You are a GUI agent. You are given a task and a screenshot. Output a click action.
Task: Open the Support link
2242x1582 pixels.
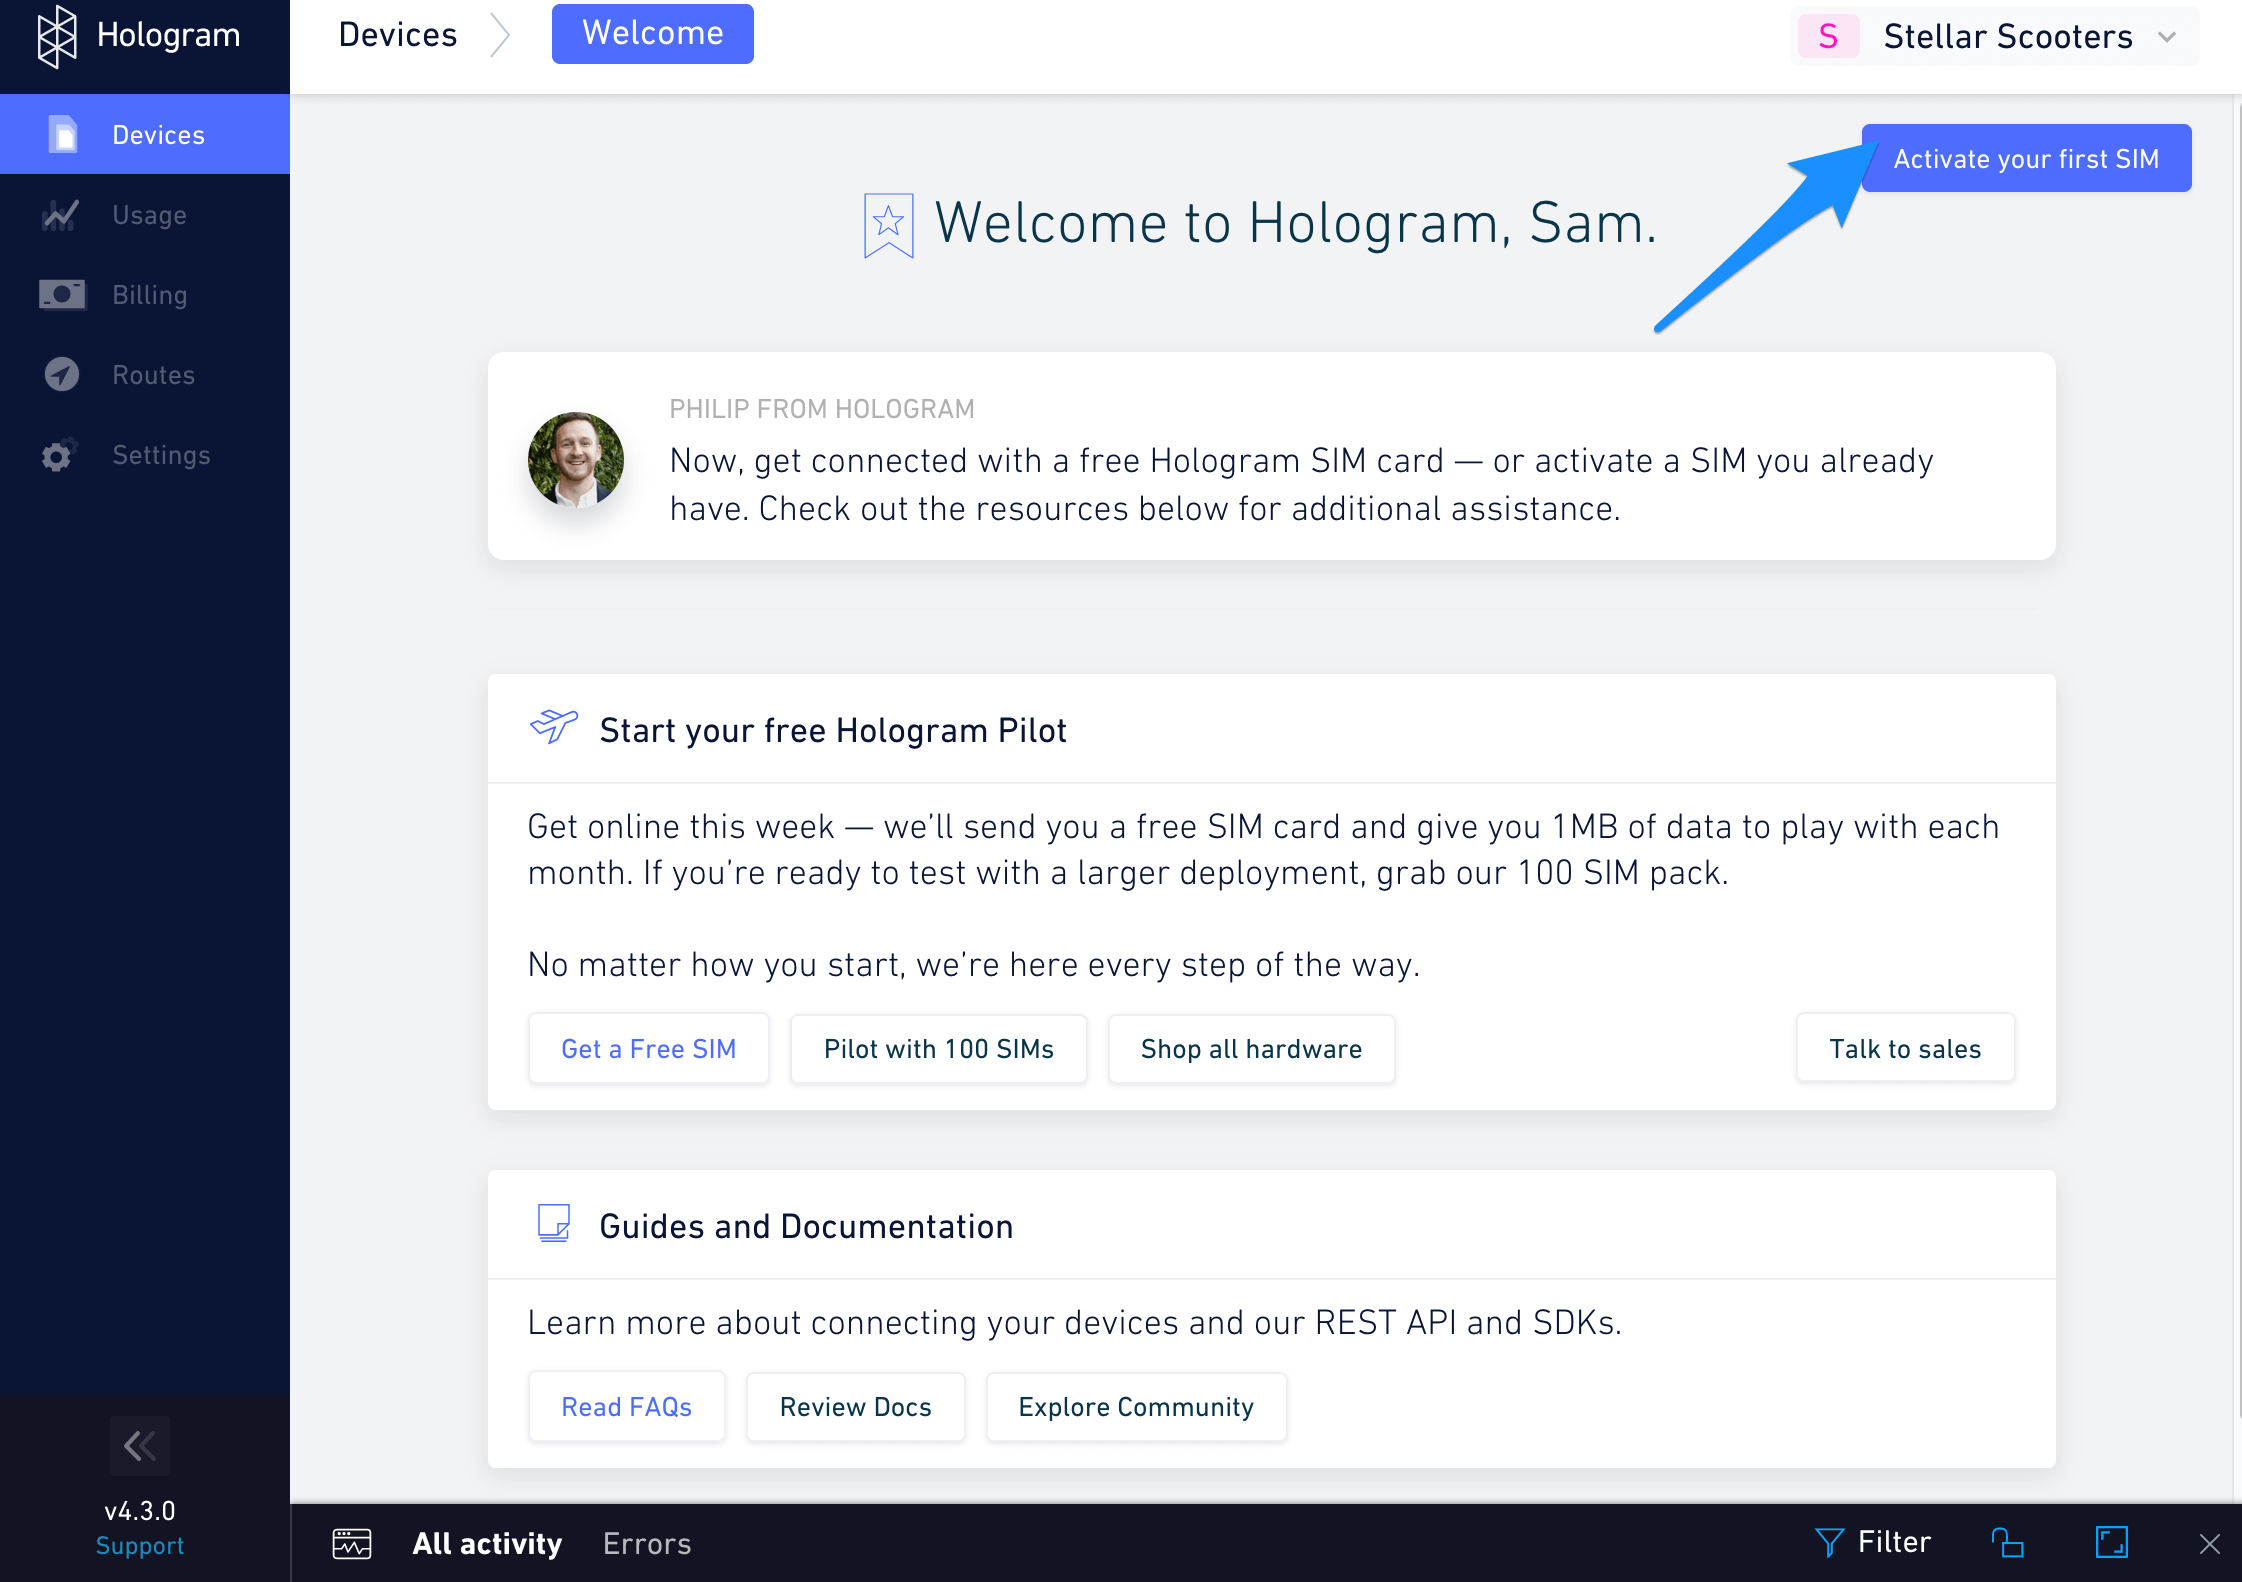pyautogui.click(x=140, y=1545)
